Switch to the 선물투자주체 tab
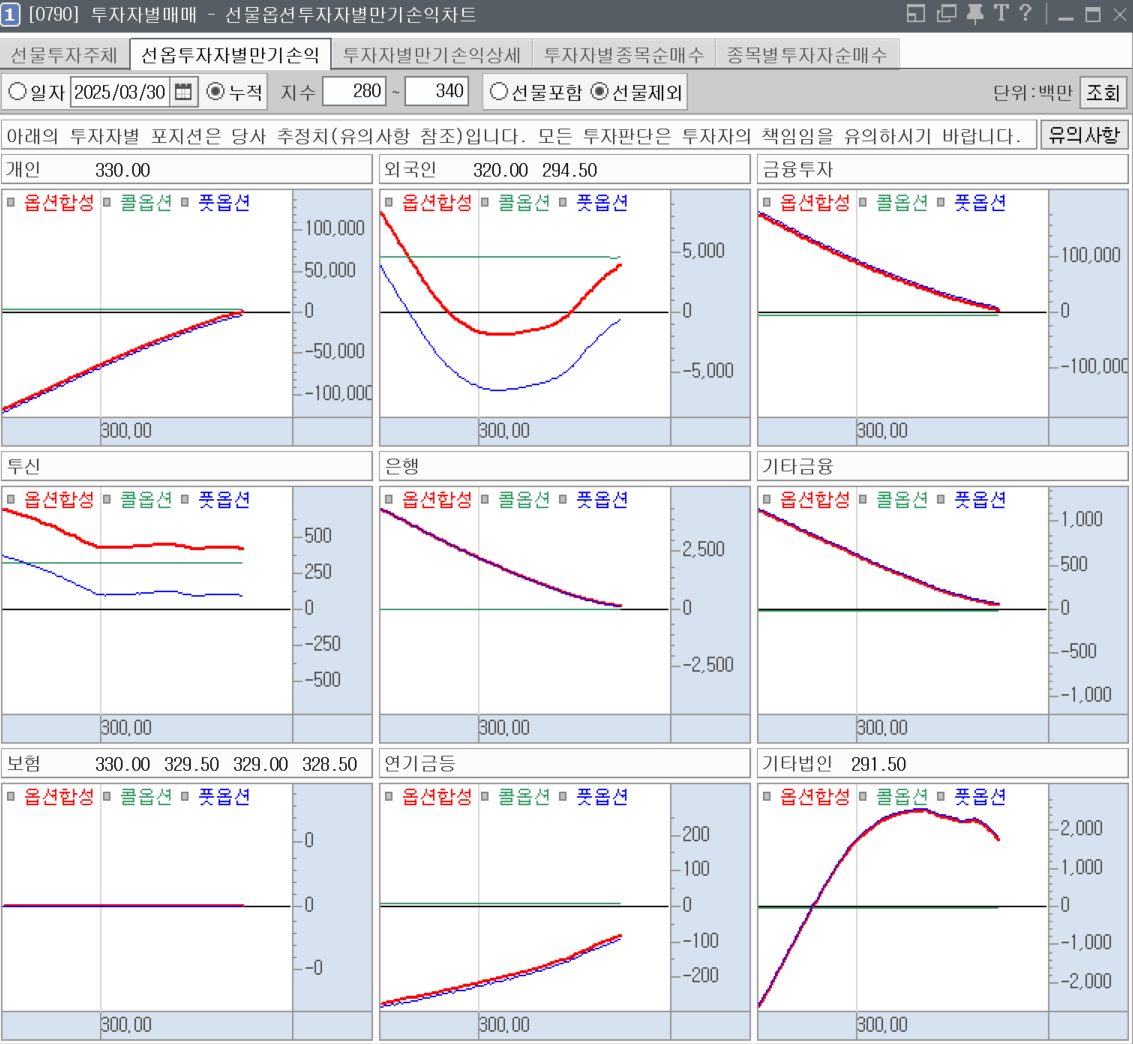Viewport: 1133px width, 1044px height. [64, 55]
